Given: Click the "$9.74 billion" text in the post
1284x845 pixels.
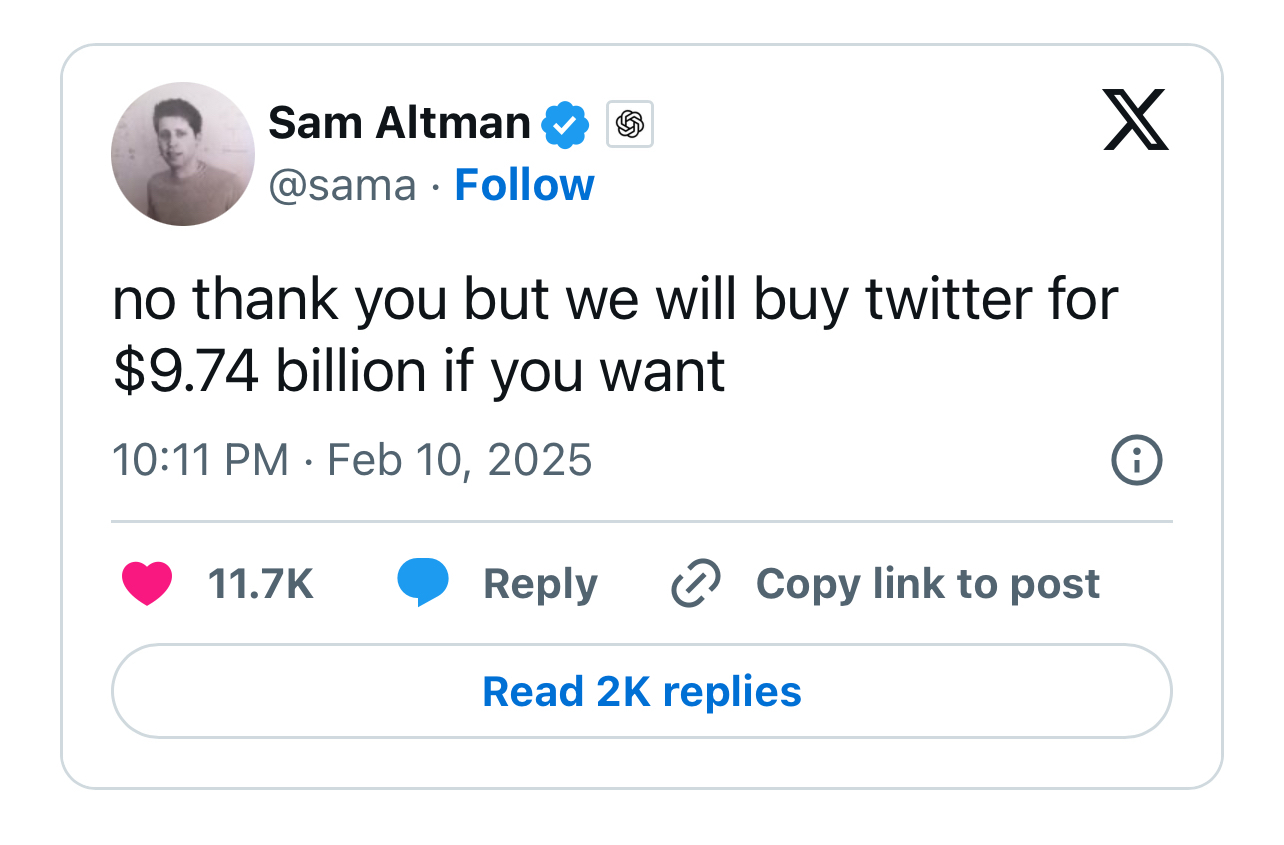Looking at the screenshot, I should pyautogui.click(x=270, y=372).
